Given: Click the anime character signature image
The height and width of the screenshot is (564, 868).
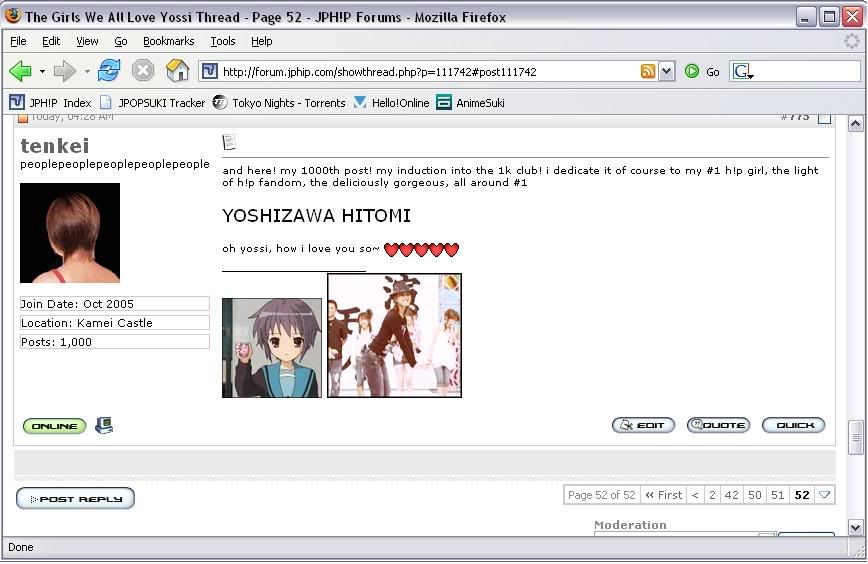Looking at the screenshot, I should coord(272,348).
